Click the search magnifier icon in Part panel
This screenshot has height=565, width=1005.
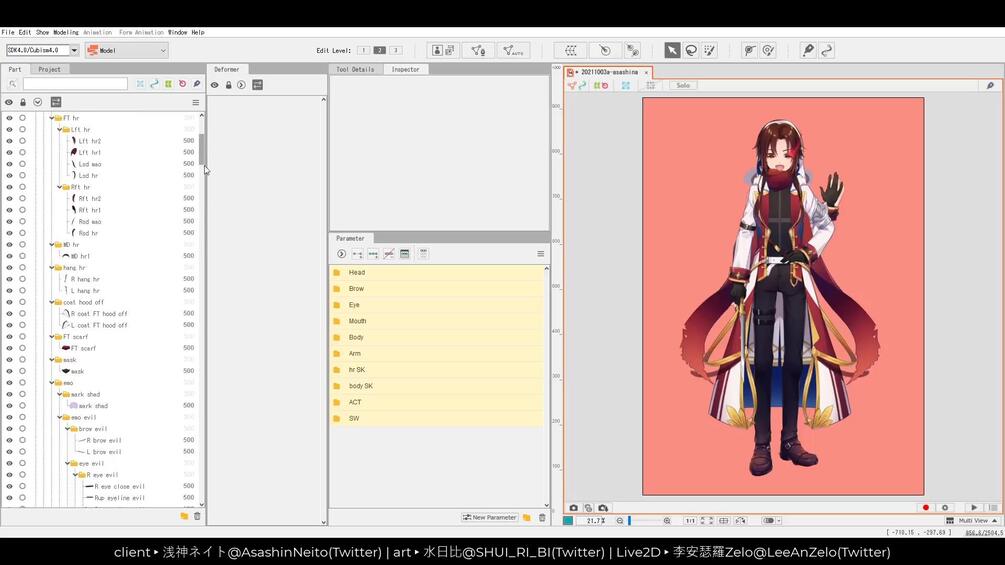coord(12,84)
